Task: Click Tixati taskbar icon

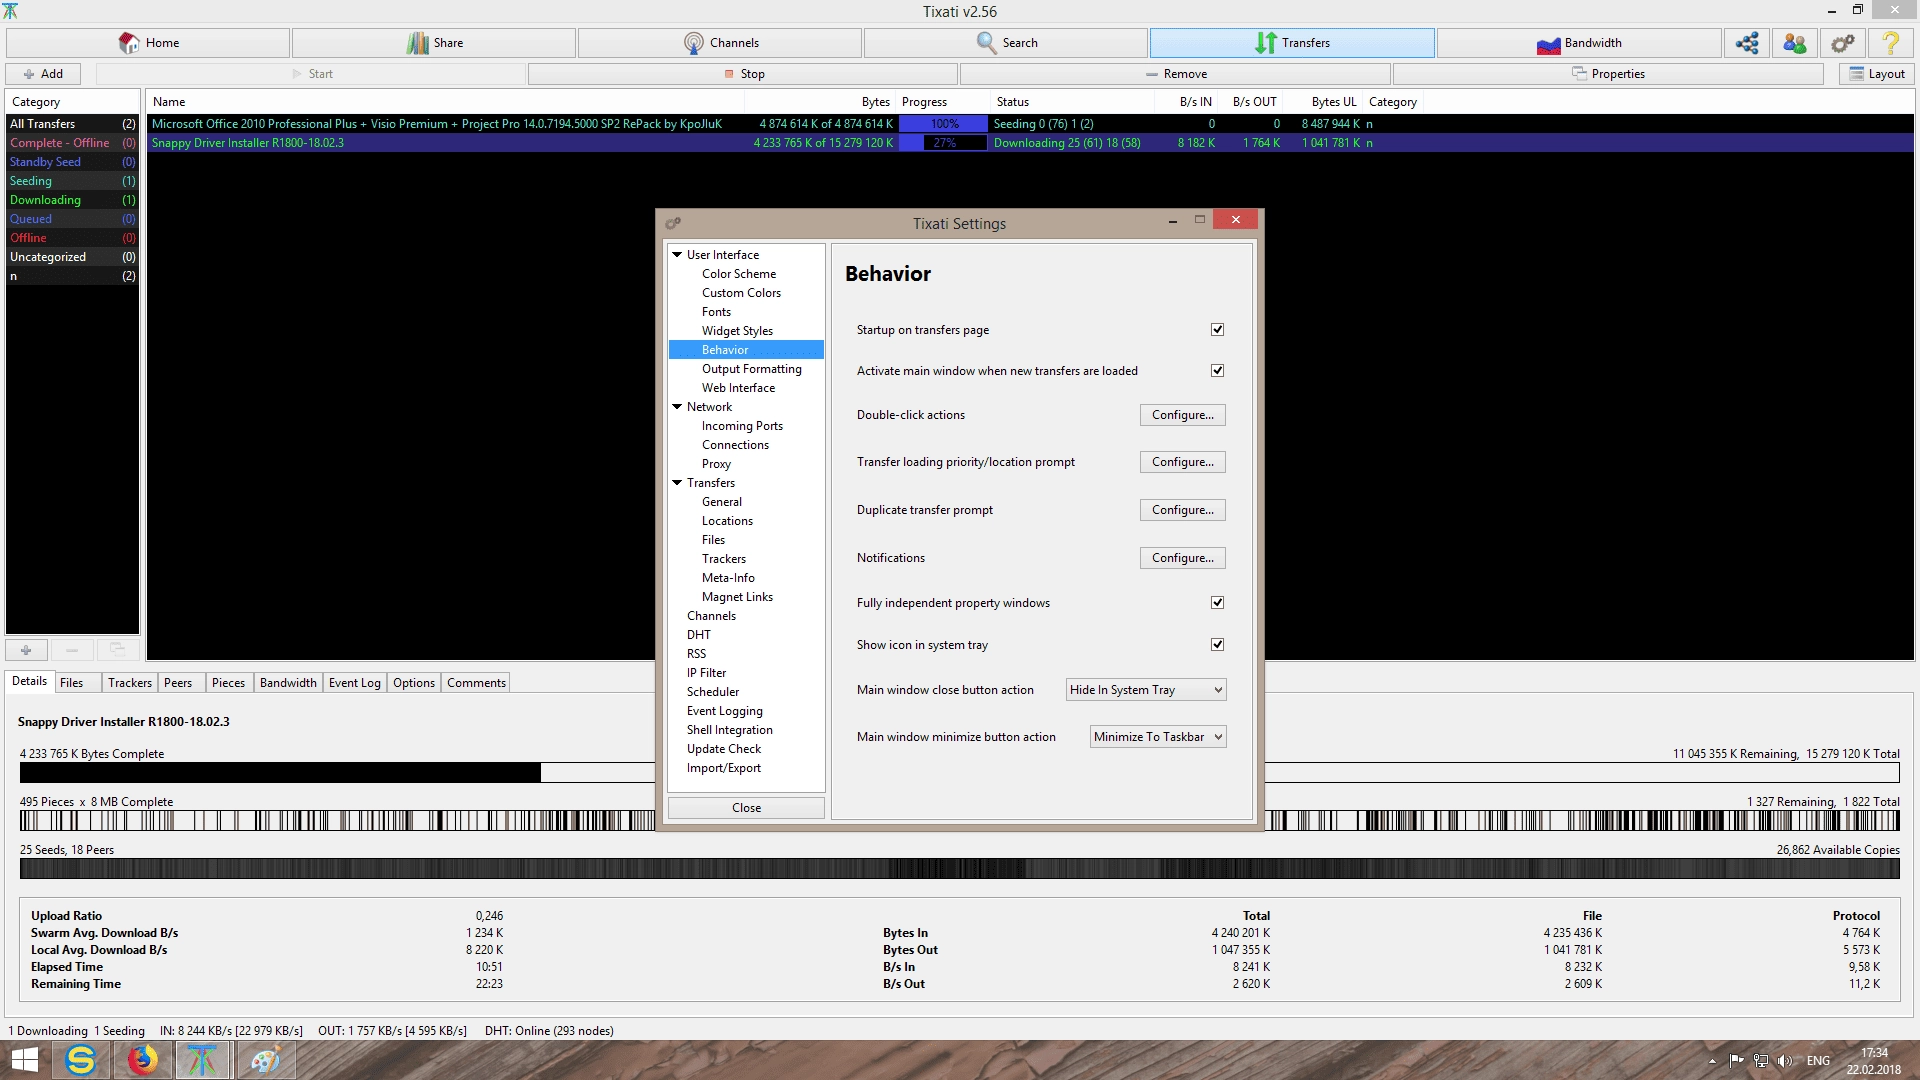Action: 203,1060
